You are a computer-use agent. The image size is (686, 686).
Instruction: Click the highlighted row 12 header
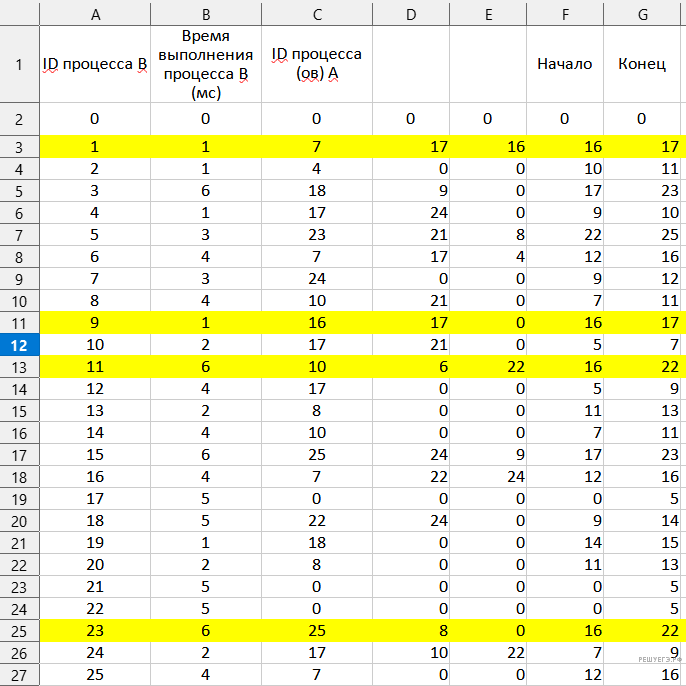point(19,345)
